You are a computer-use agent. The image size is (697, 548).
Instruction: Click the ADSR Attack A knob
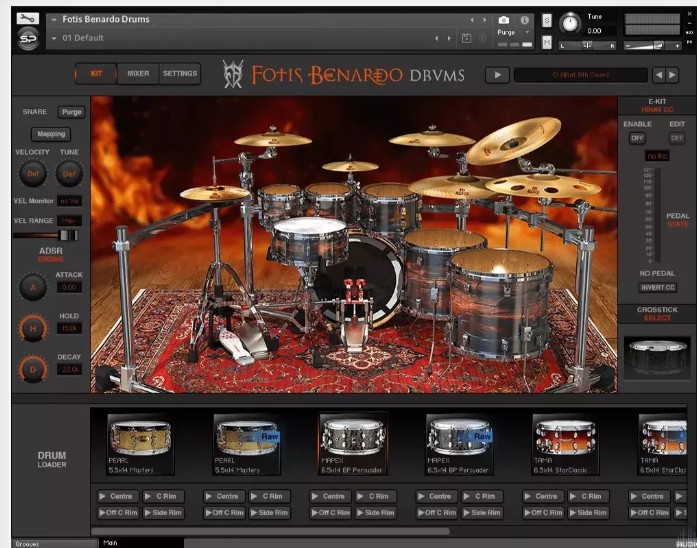coord(32,287)
